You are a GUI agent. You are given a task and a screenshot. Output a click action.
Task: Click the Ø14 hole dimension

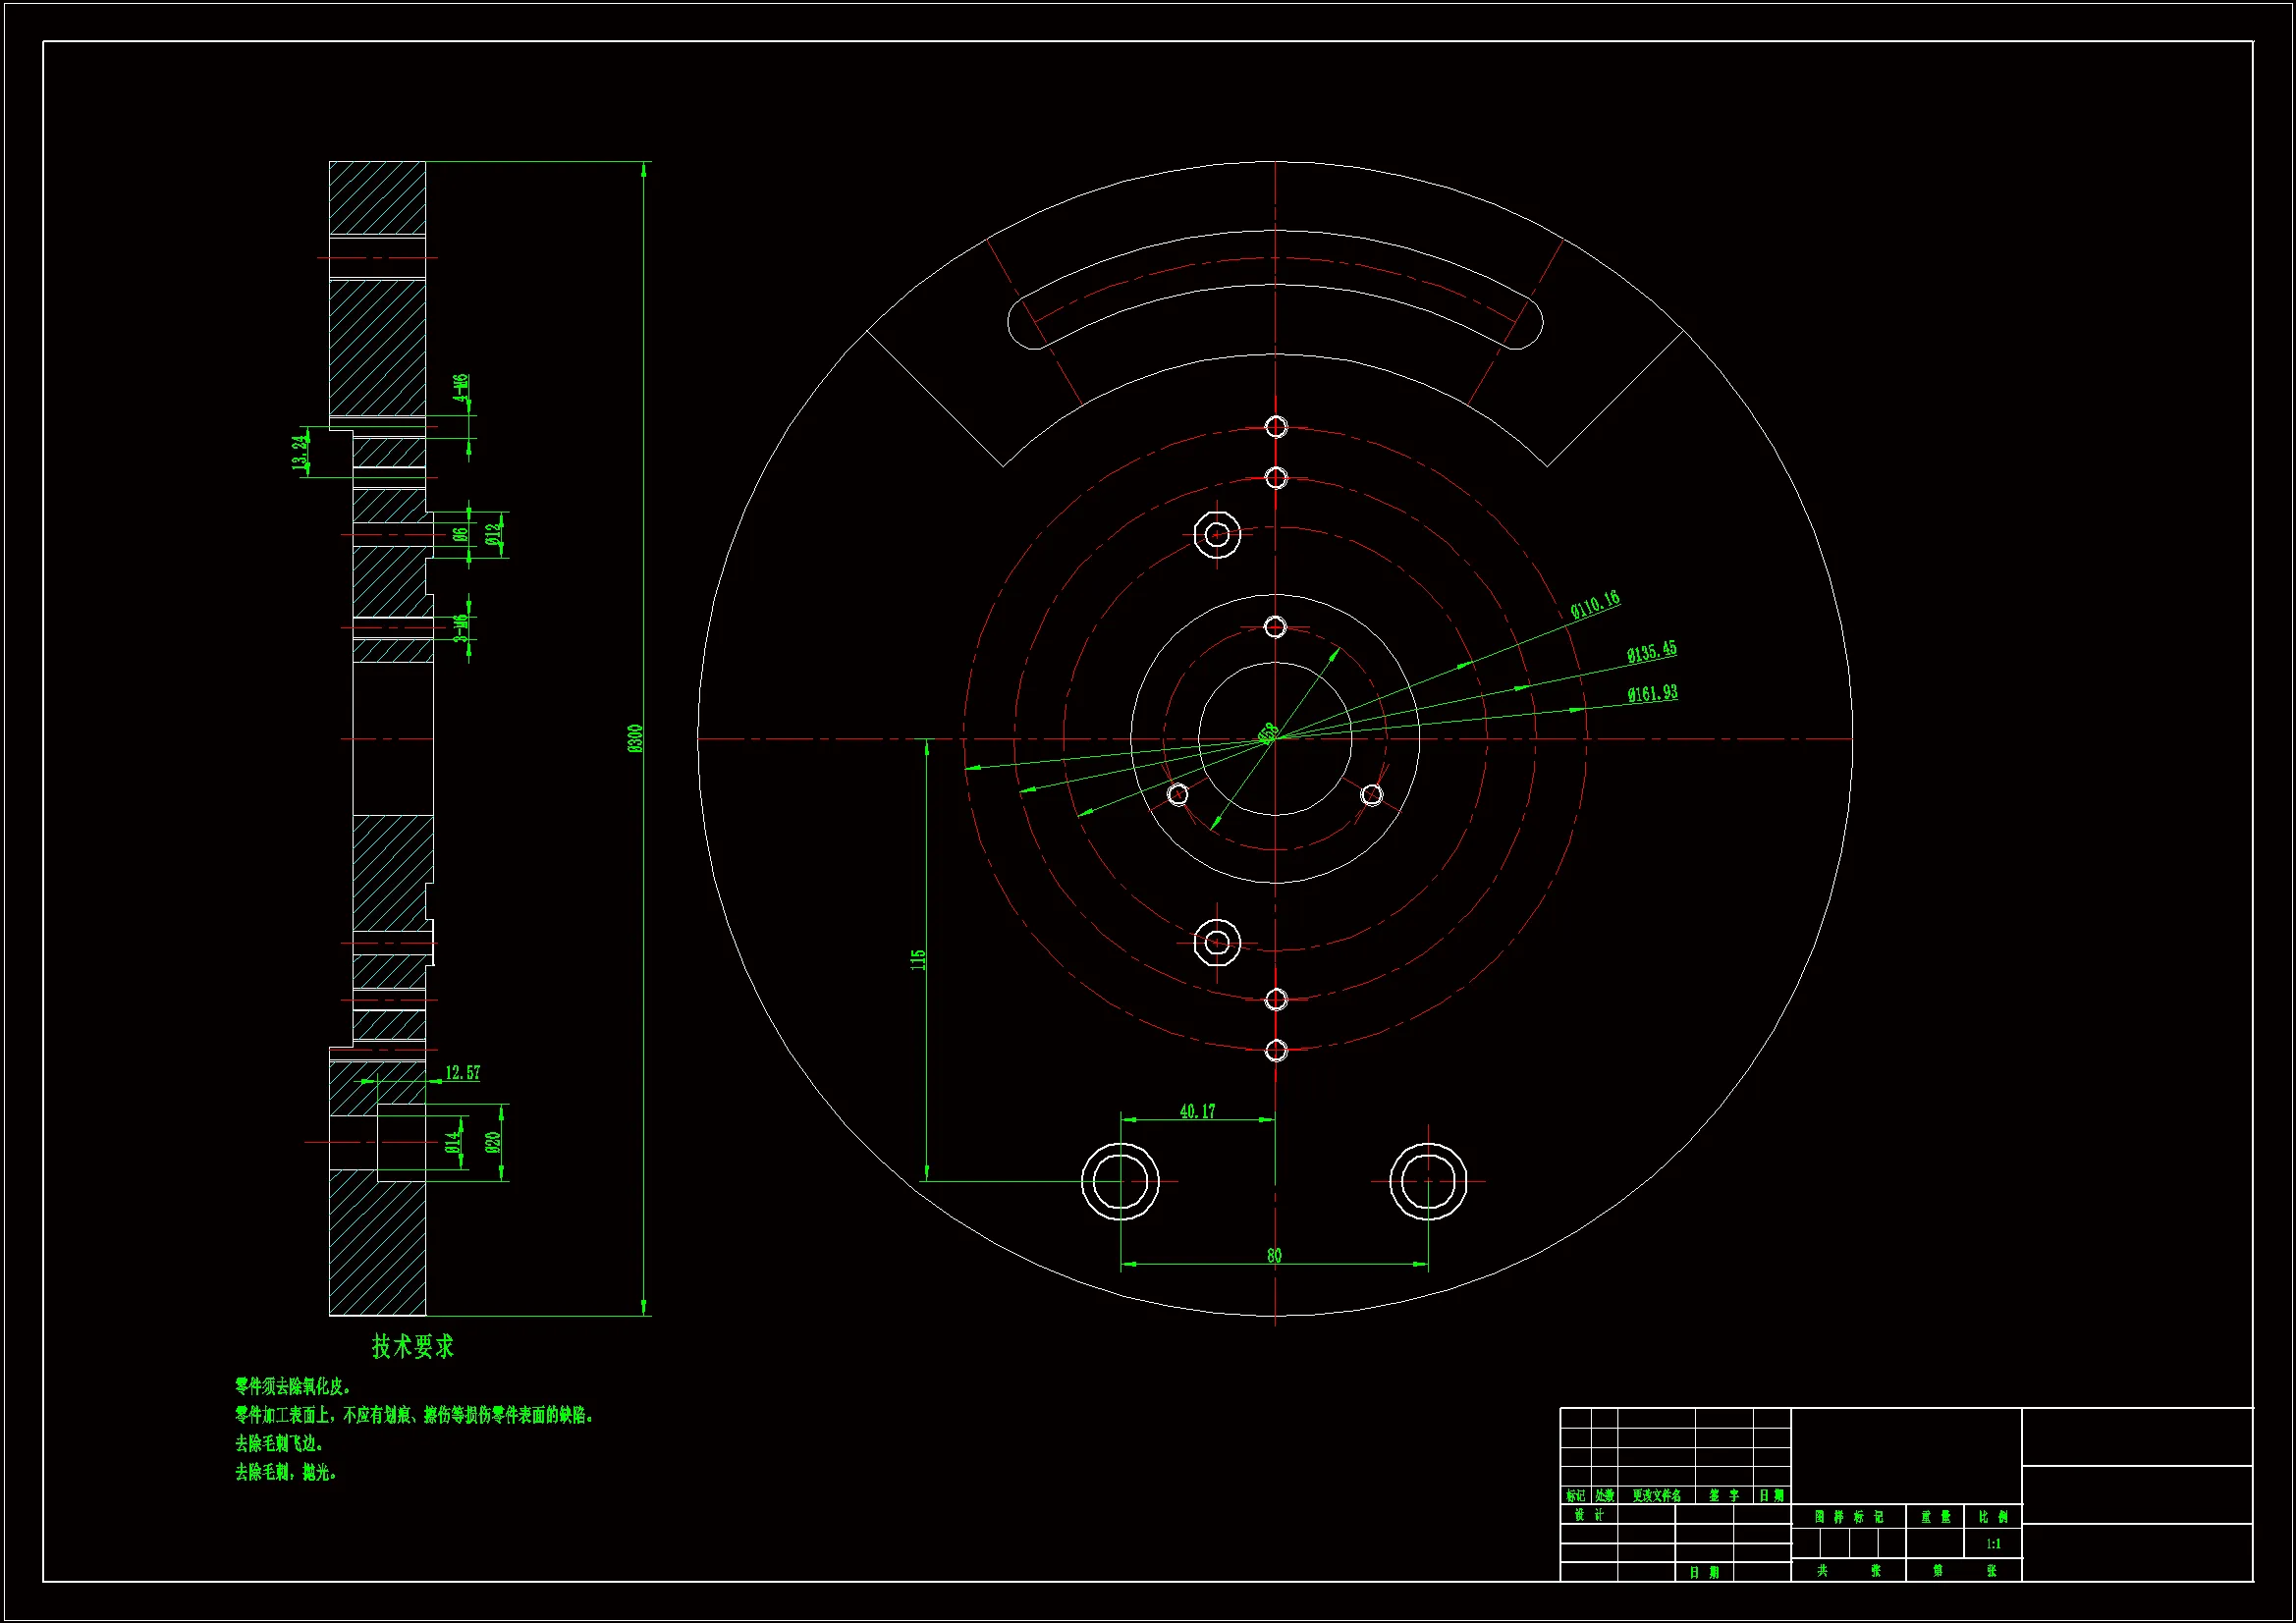pyautogui.click(x=453, y=1142)
